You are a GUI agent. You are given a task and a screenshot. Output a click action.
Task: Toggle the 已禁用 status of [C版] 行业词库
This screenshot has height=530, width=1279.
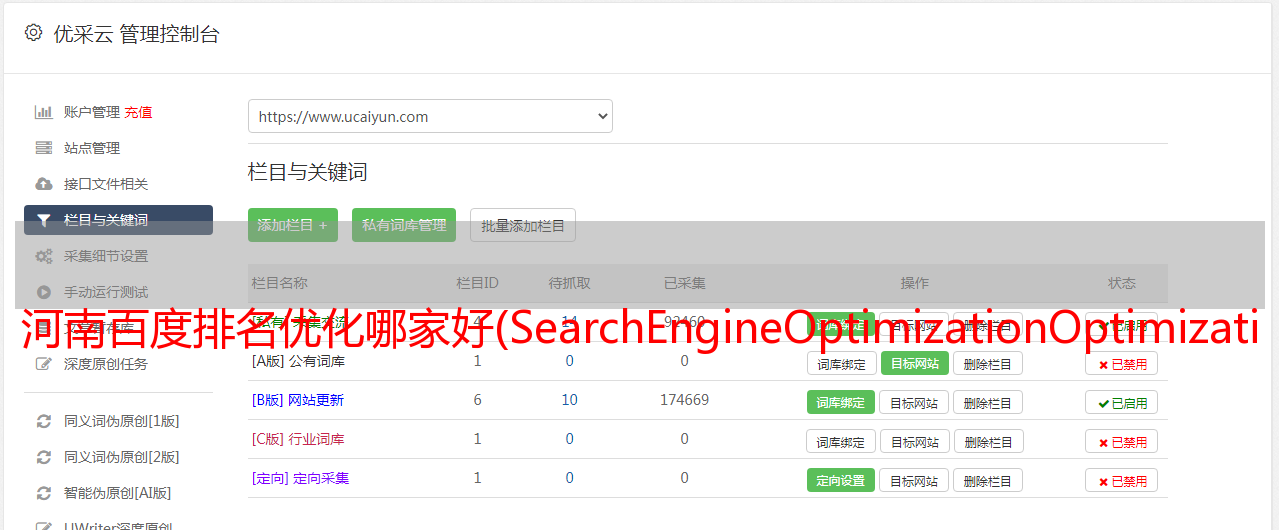click(1122, 442)
